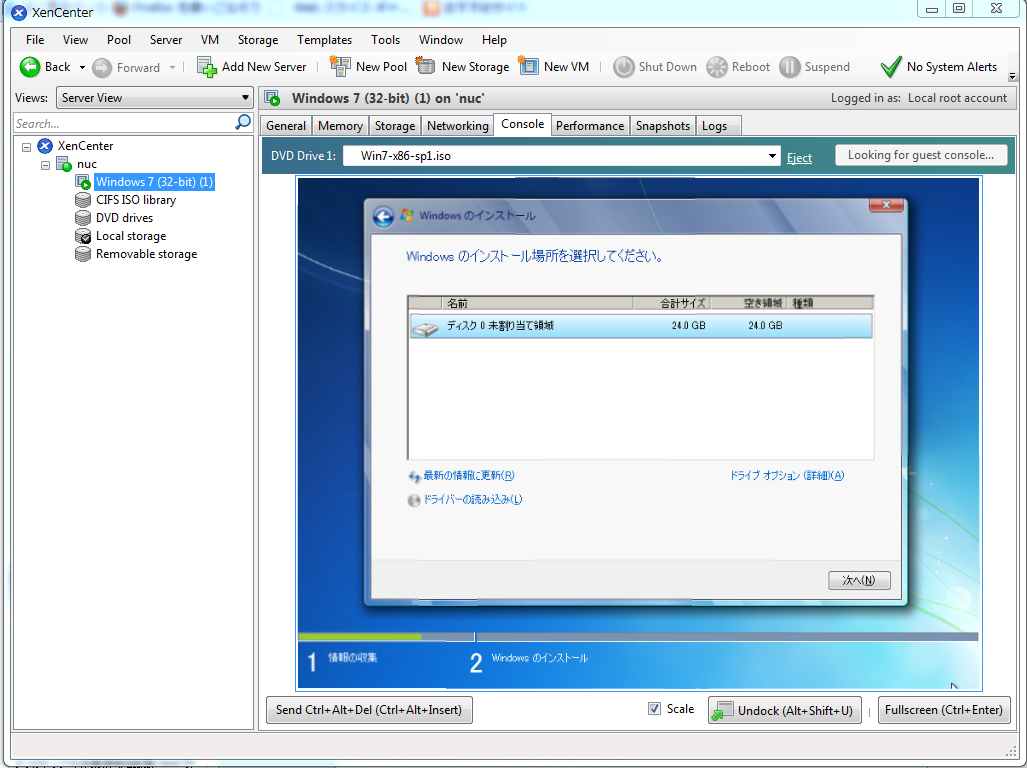
Task: Switch to the Networking tab
Action: click(458, 126)
